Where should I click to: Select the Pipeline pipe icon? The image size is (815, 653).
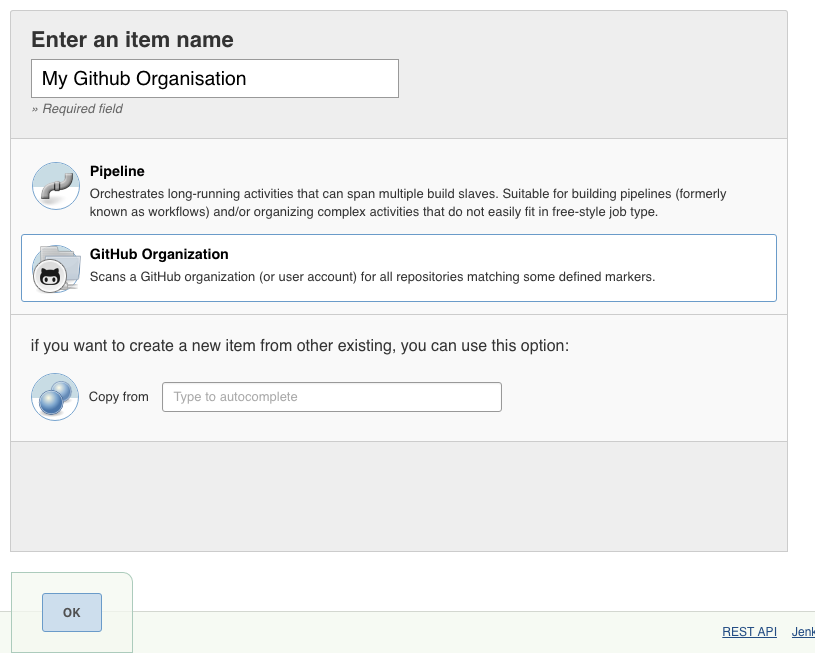56,186
